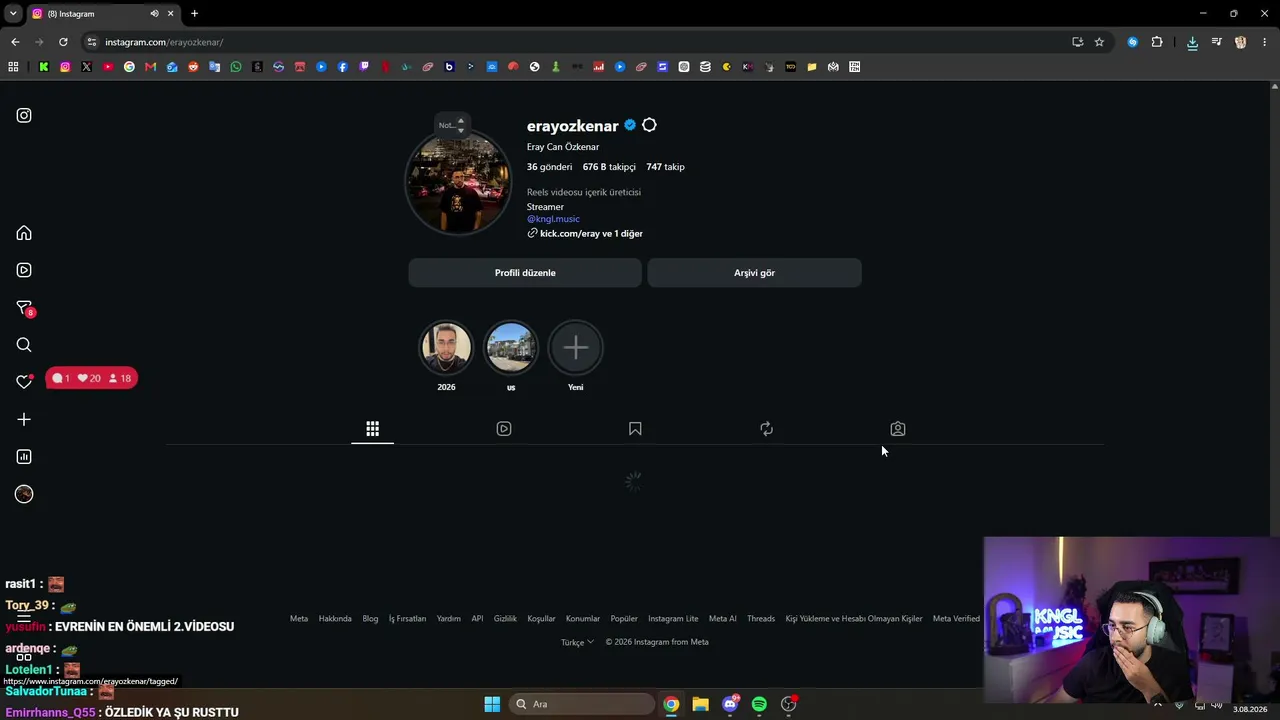1280x720 pixels.
Task: Open the Instagram bookmark in bookmarks bar
Action: pos(65,67)
